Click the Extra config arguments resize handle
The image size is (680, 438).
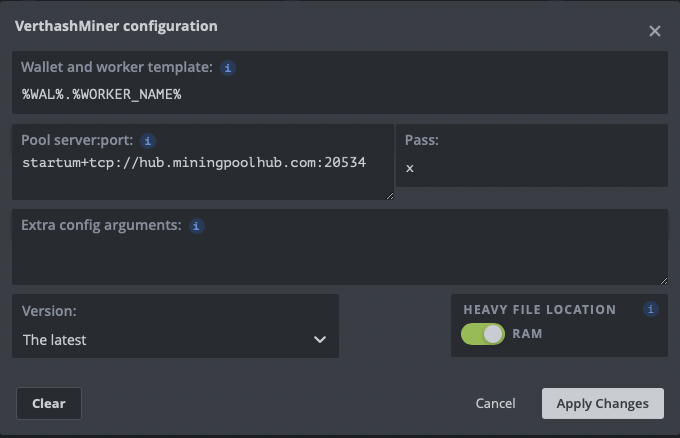coord(664,281)
